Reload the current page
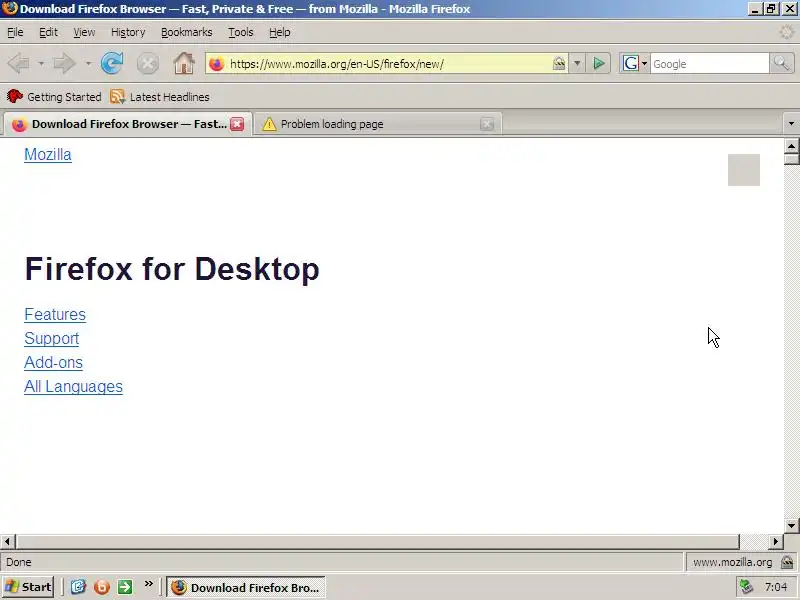The image size is (800, 600). [112, 64]
